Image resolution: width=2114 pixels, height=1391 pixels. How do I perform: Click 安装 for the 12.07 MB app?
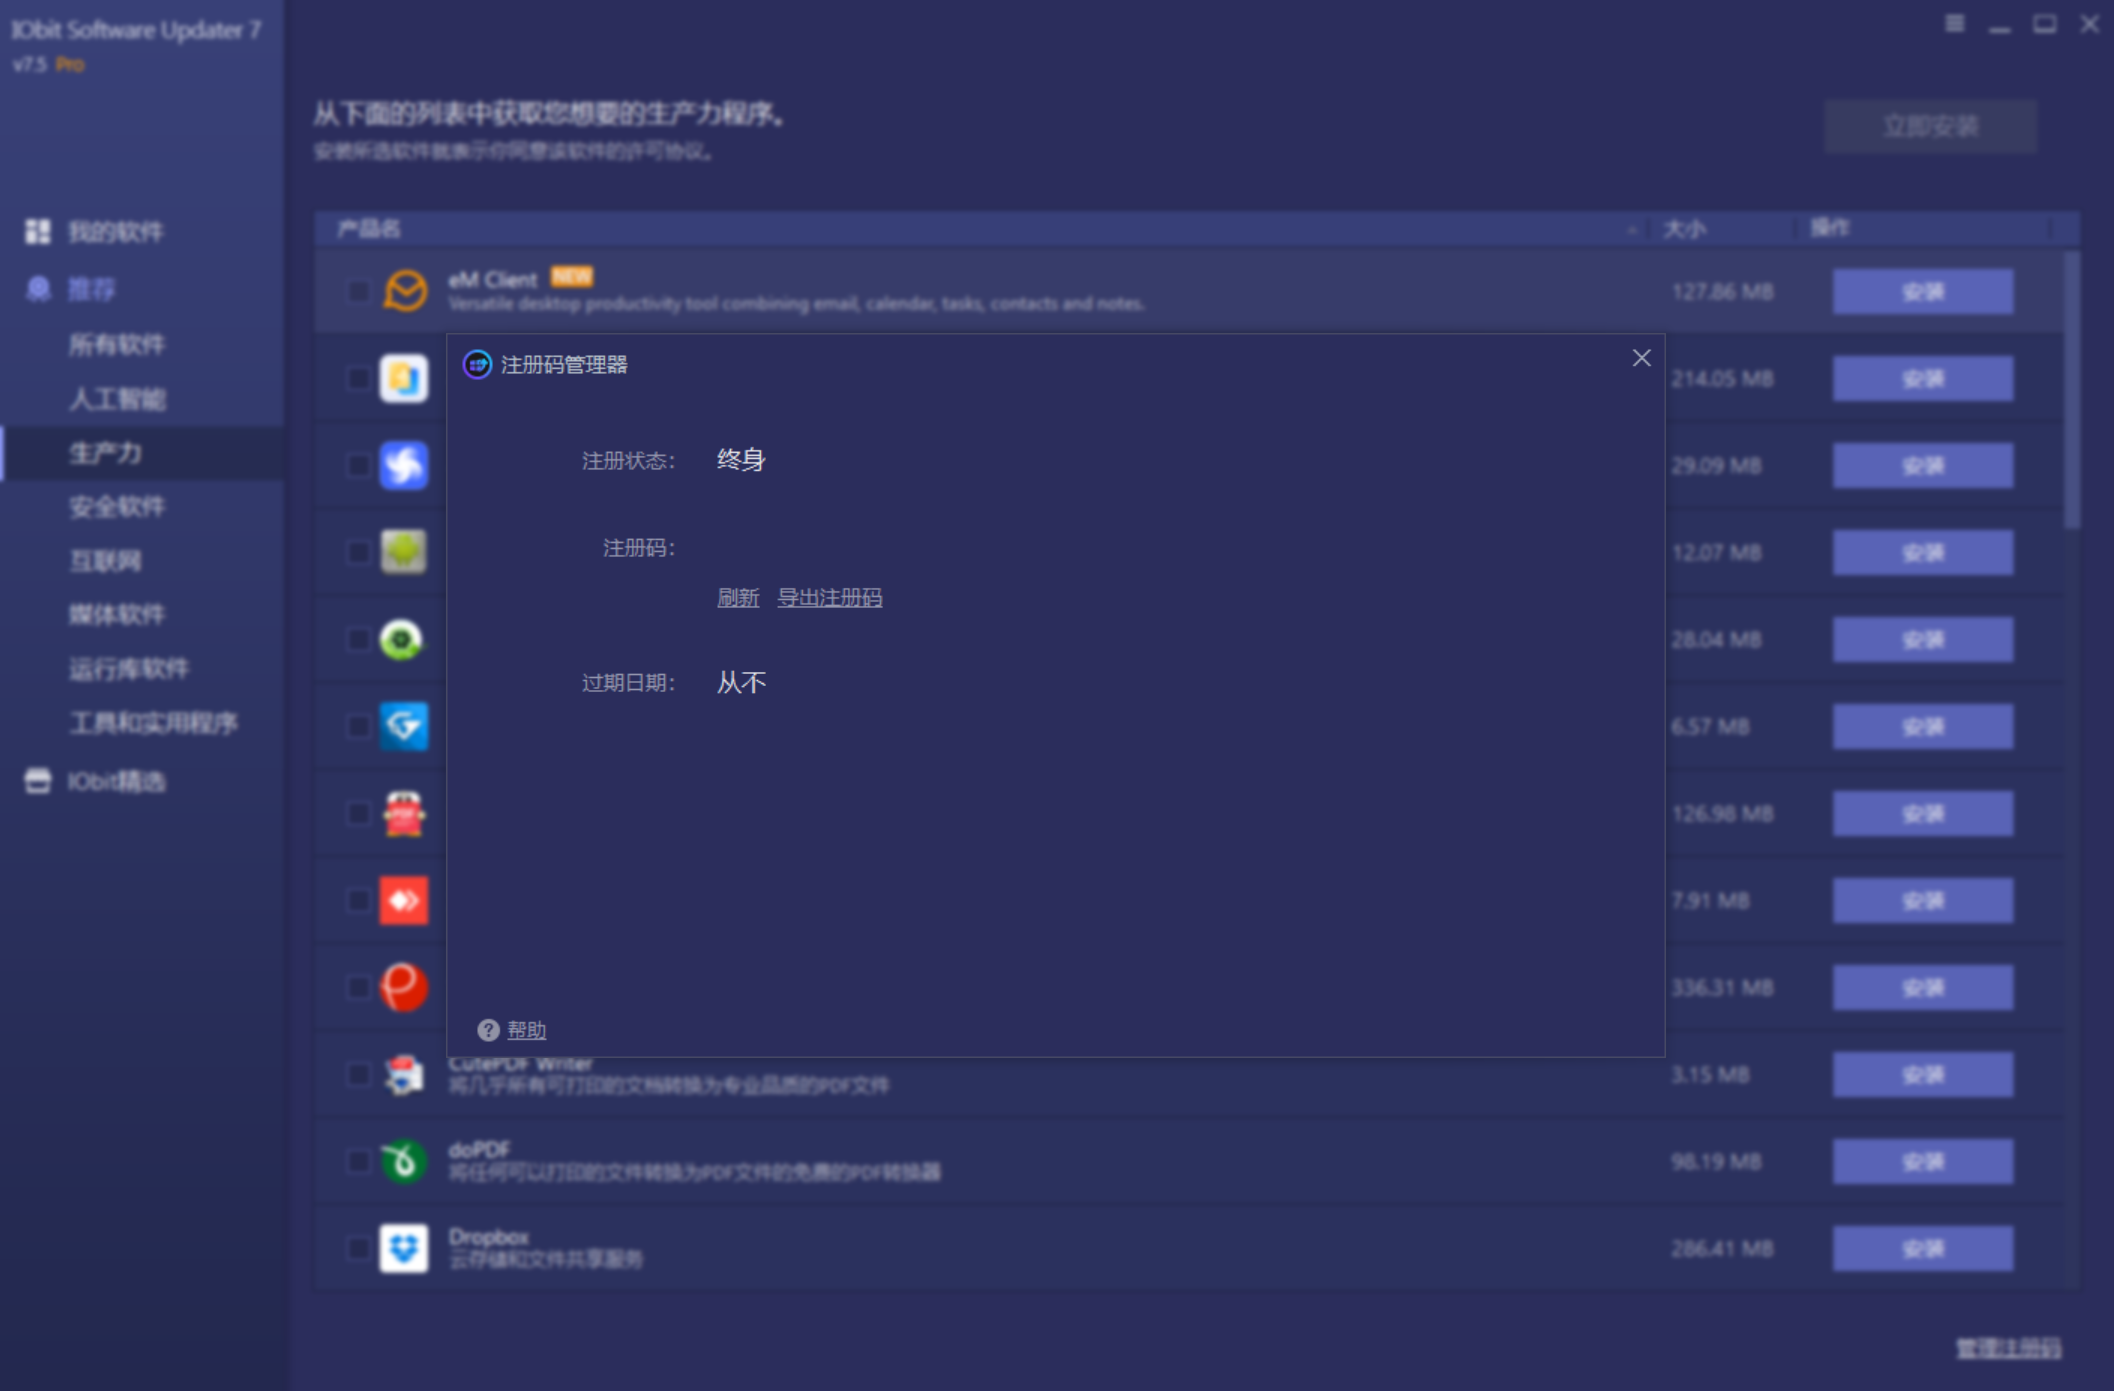click(x=1923, y=553)
